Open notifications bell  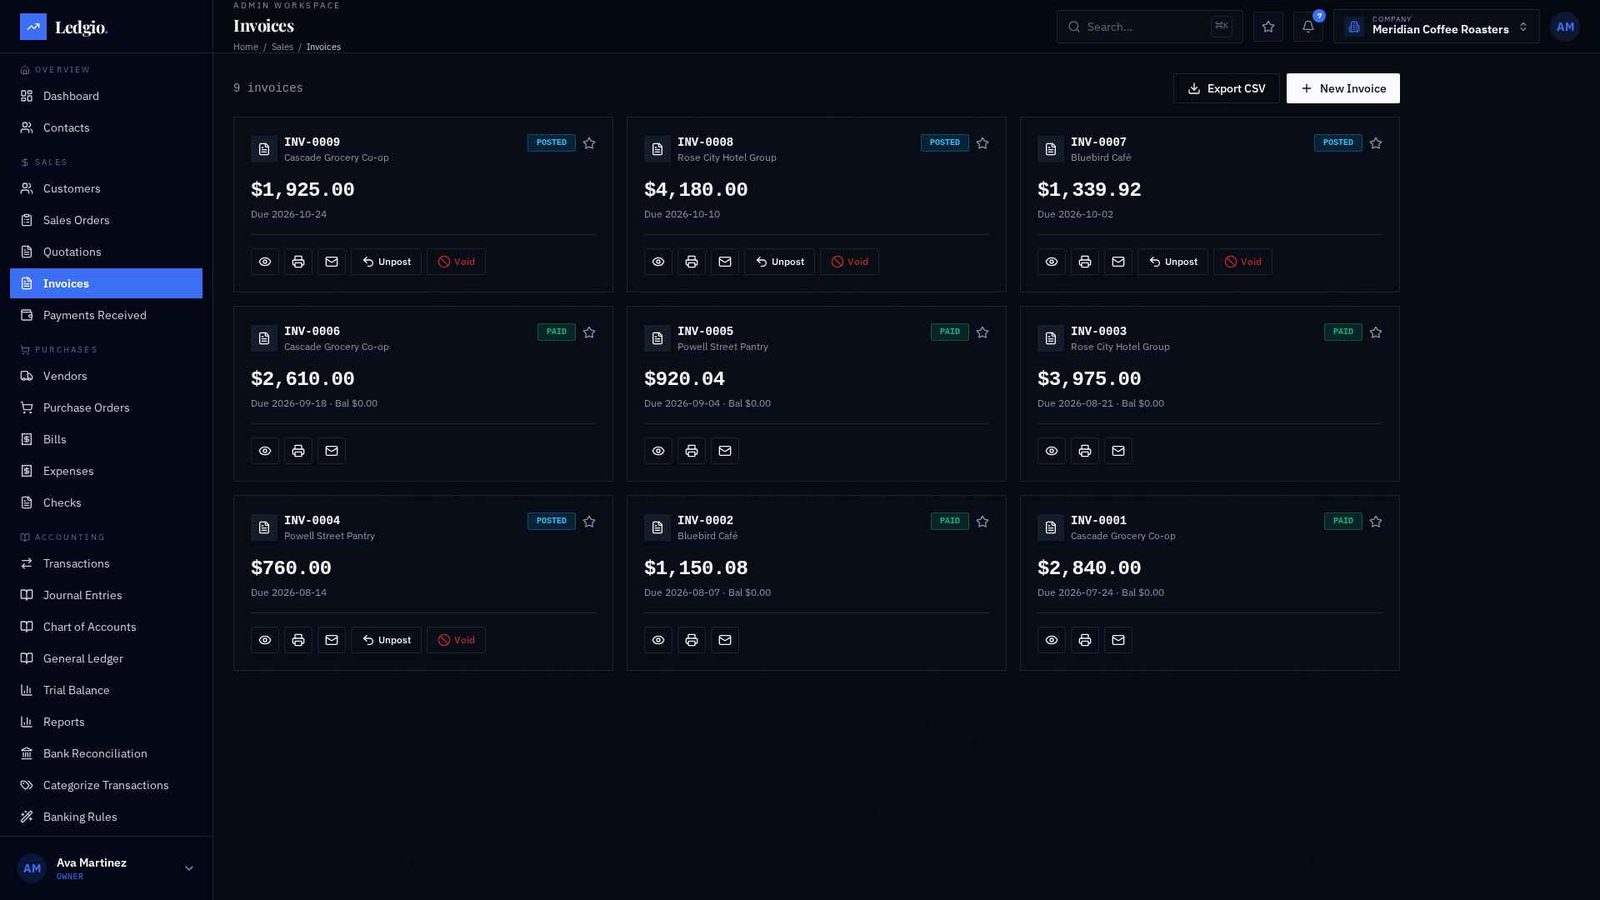1308,27
